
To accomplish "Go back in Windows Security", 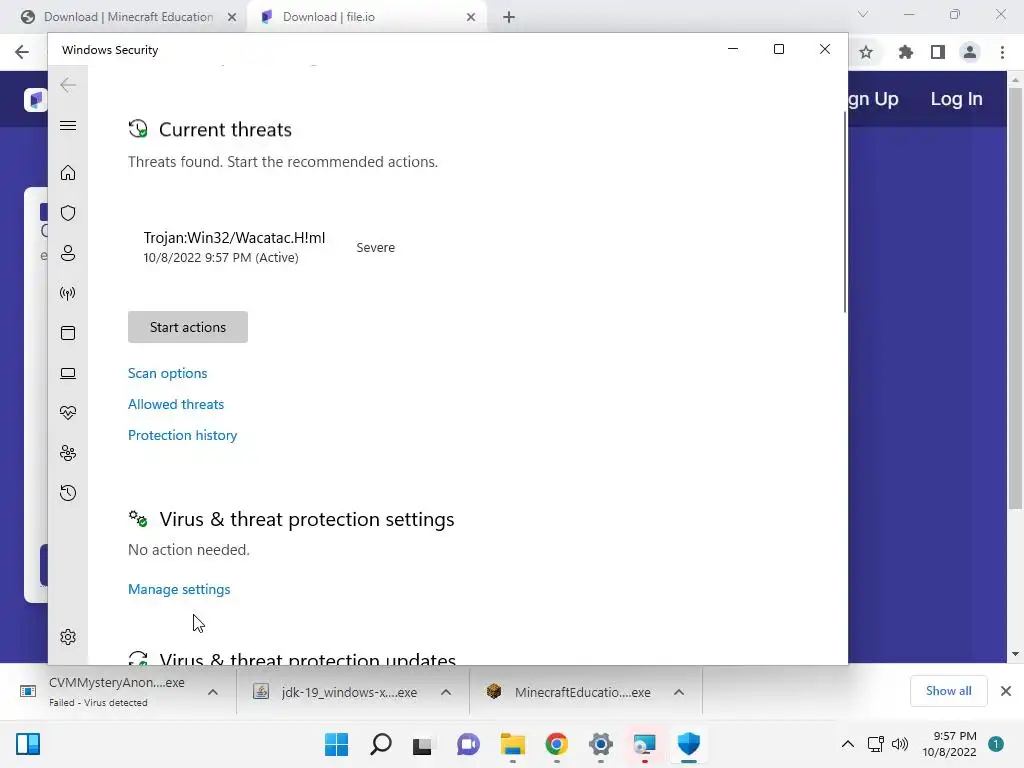I will 68,85.
